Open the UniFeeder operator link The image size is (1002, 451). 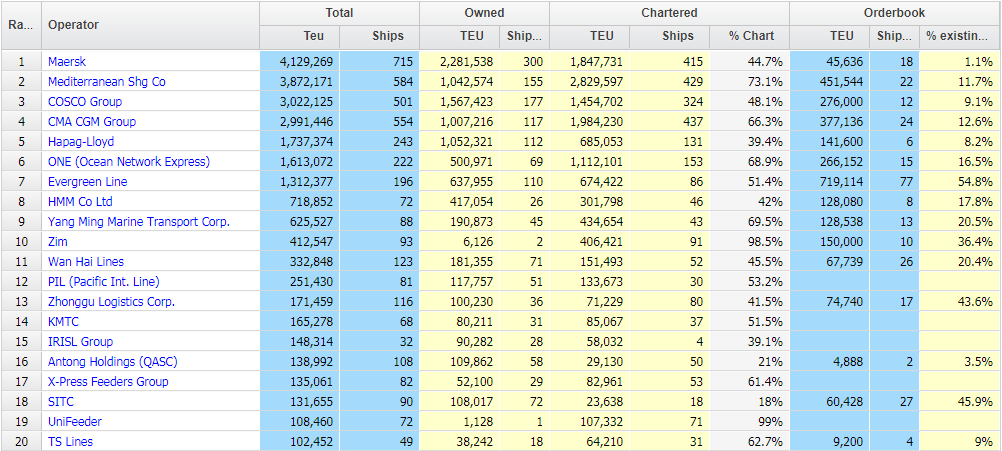pos(75,422)
